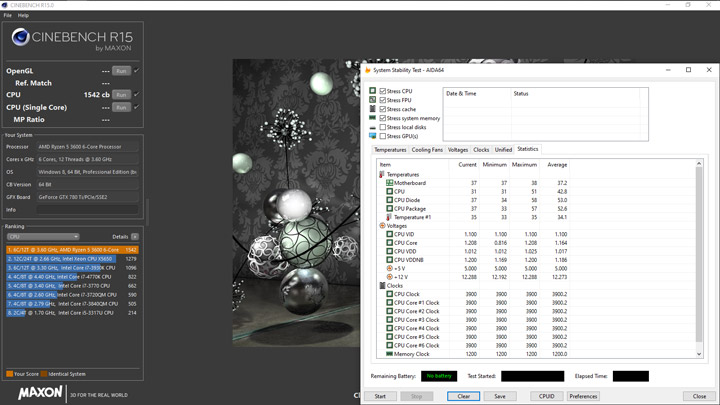Click the Memory Clock row icon
The height and width of the screenshot is (405, 720).
(x=389, y=354)
